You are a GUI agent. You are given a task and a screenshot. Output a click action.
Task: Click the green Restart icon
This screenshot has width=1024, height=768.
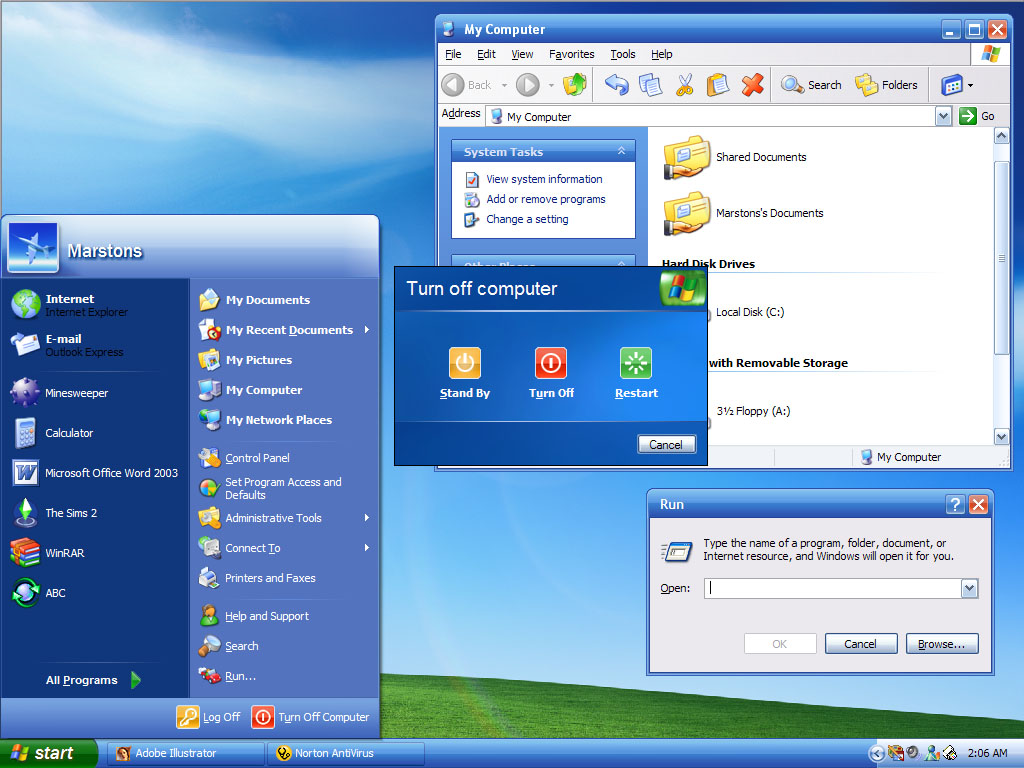click(636, 363)
